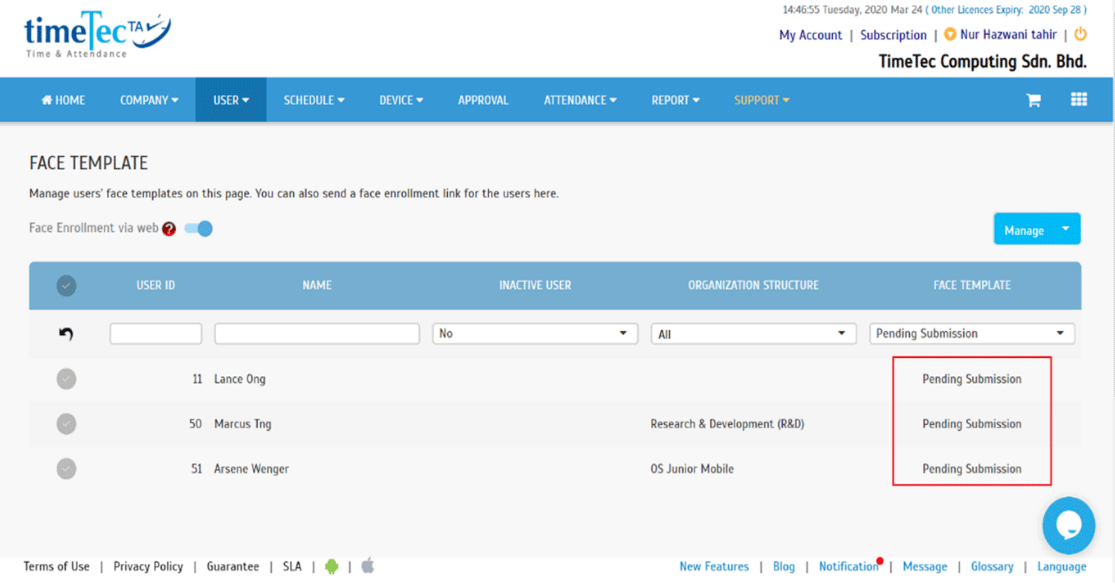Open the shopping cart icon
The image size is (1115, 586).
tap(1033, 100)
